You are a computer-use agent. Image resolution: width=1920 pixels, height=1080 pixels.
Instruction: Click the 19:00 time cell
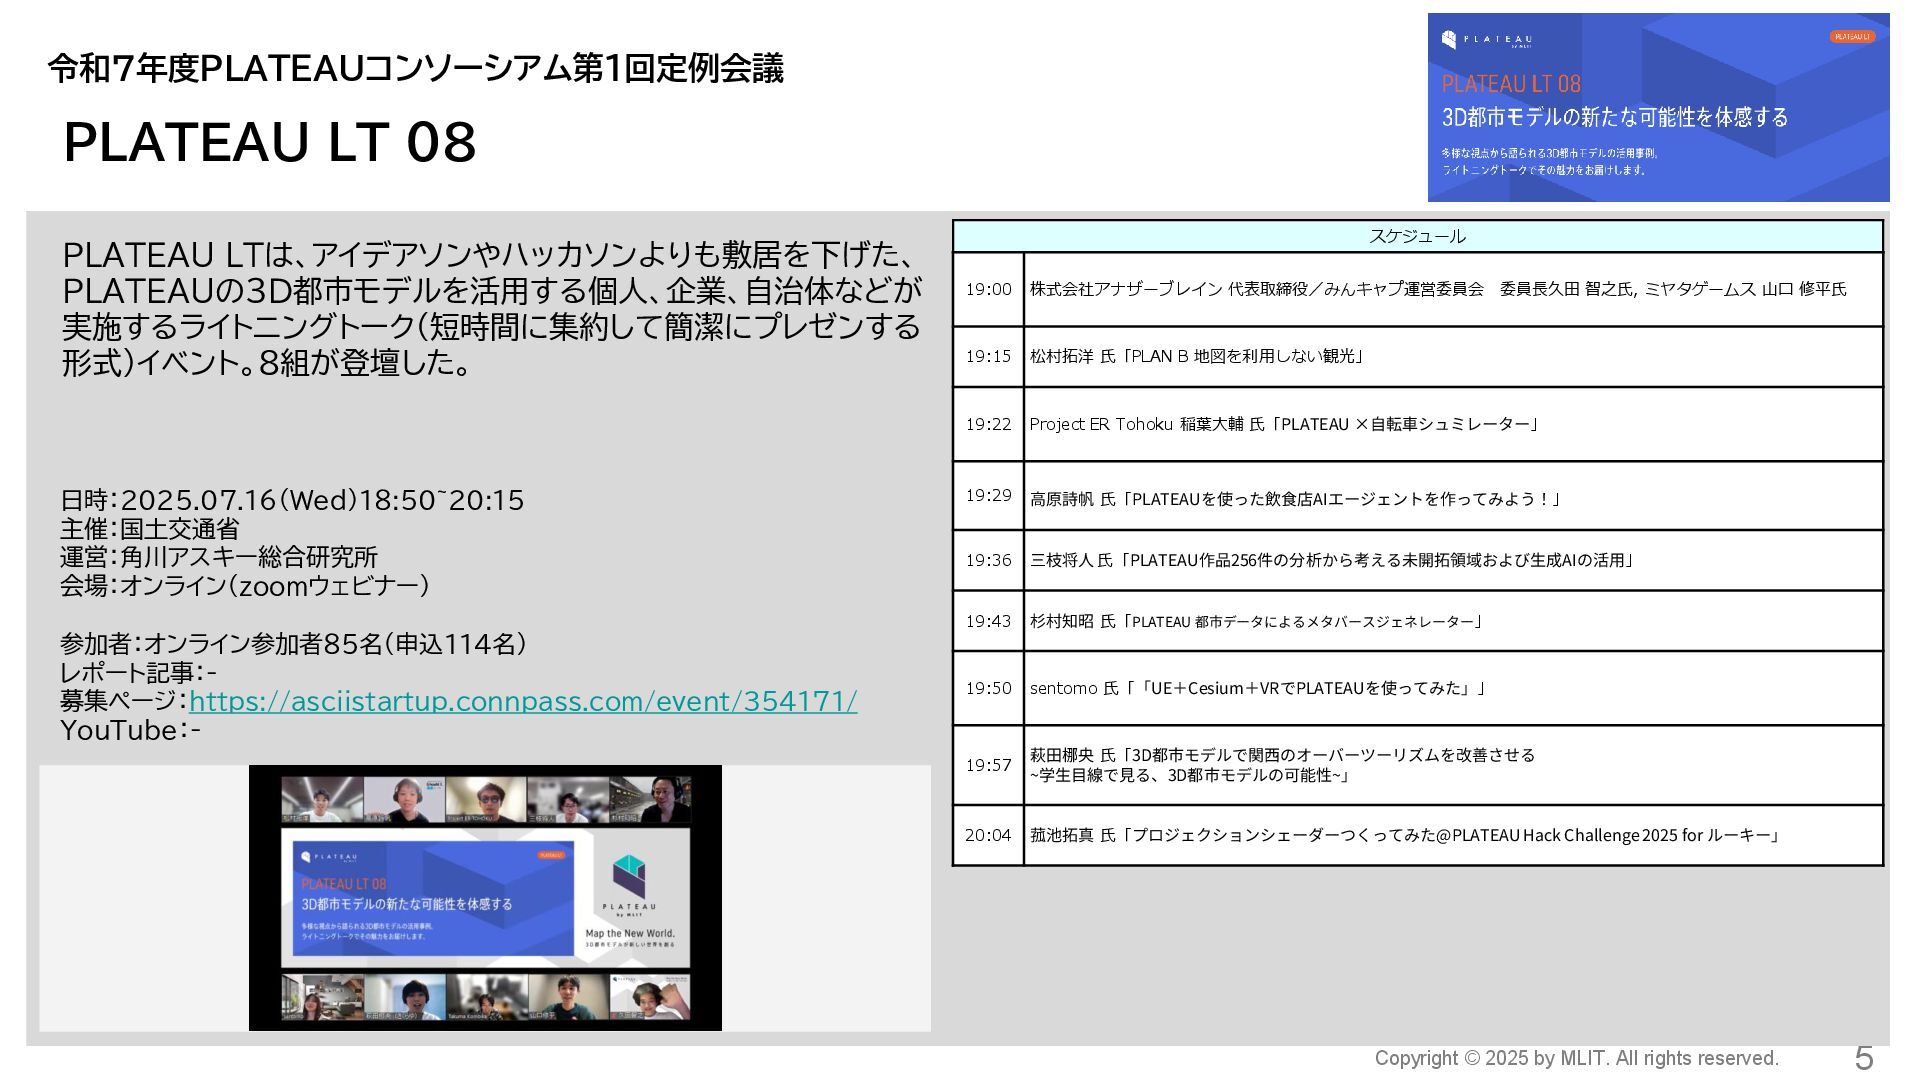click(988, 289)
